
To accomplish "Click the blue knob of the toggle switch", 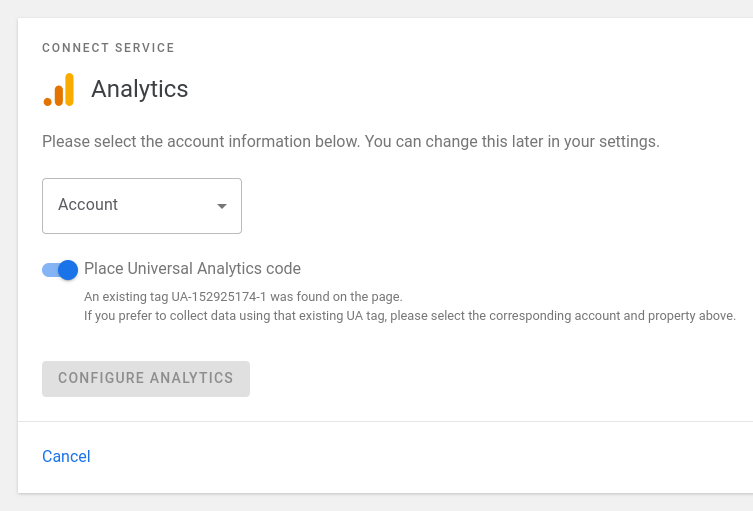I will click(68, 270).
